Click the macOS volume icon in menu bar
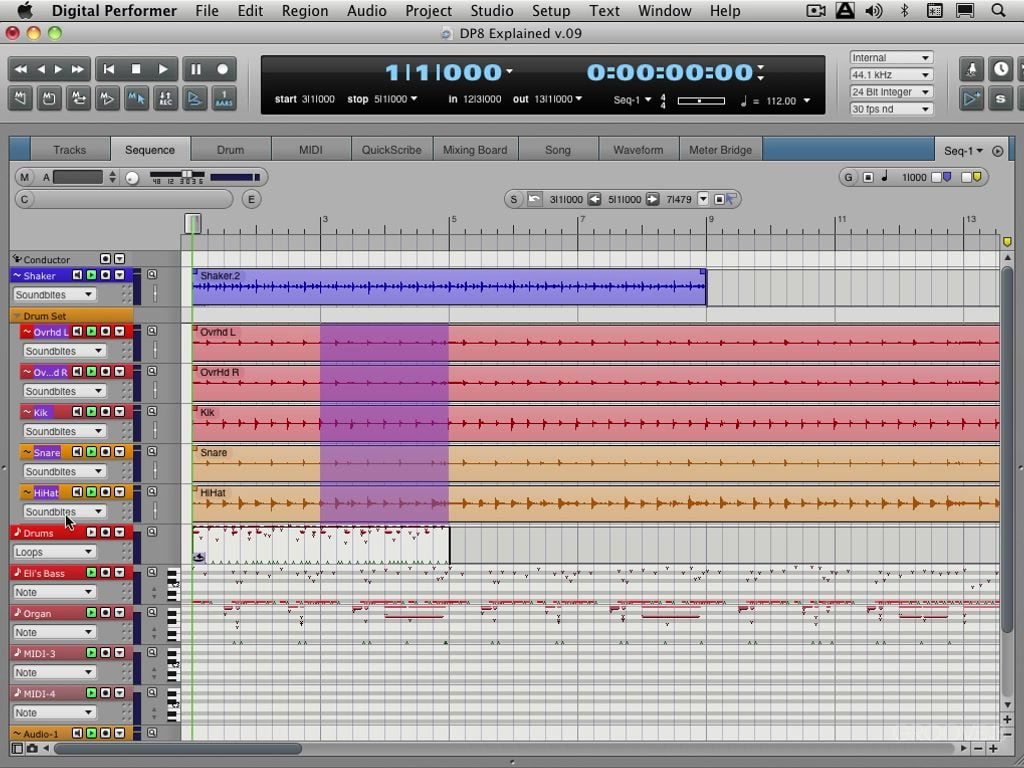The image size is (1024, 768). tap(873, 10)
